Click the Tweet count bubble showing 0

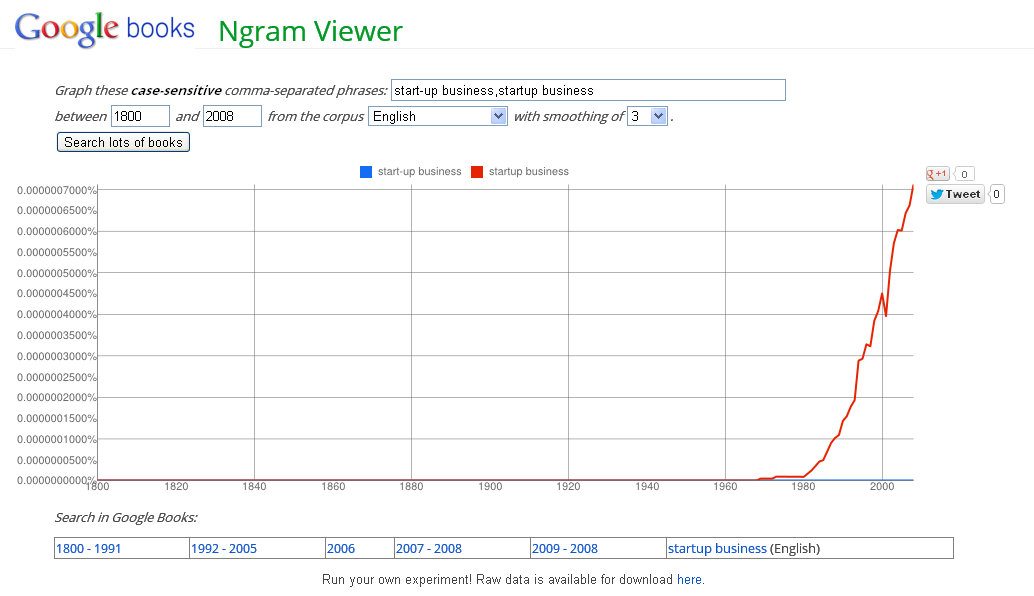[x=996, y=194]
